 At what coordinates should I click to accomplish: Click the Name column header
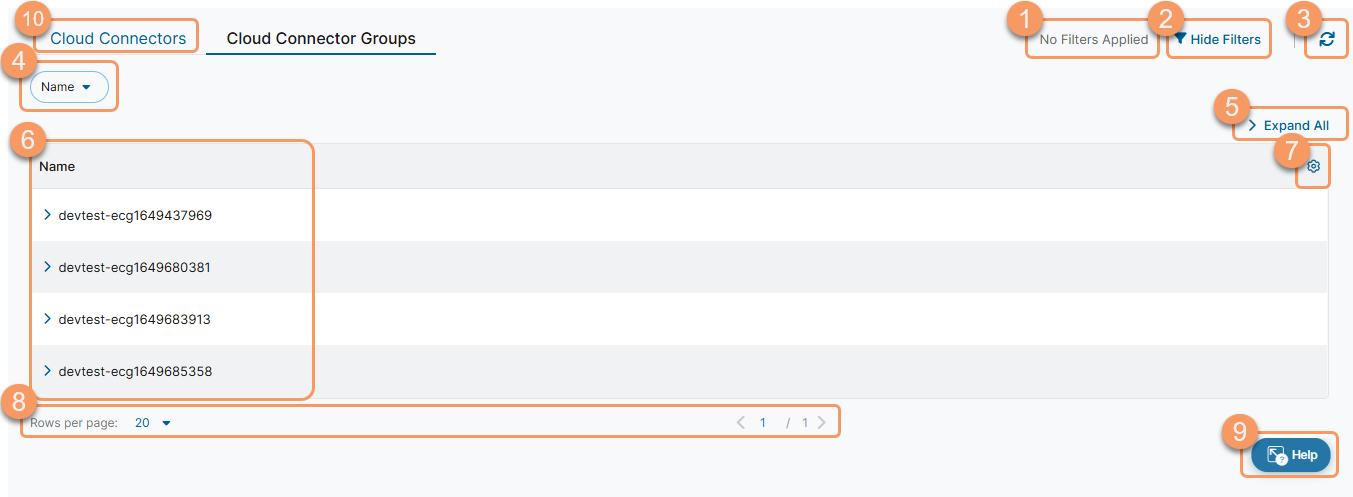(58, 167)
